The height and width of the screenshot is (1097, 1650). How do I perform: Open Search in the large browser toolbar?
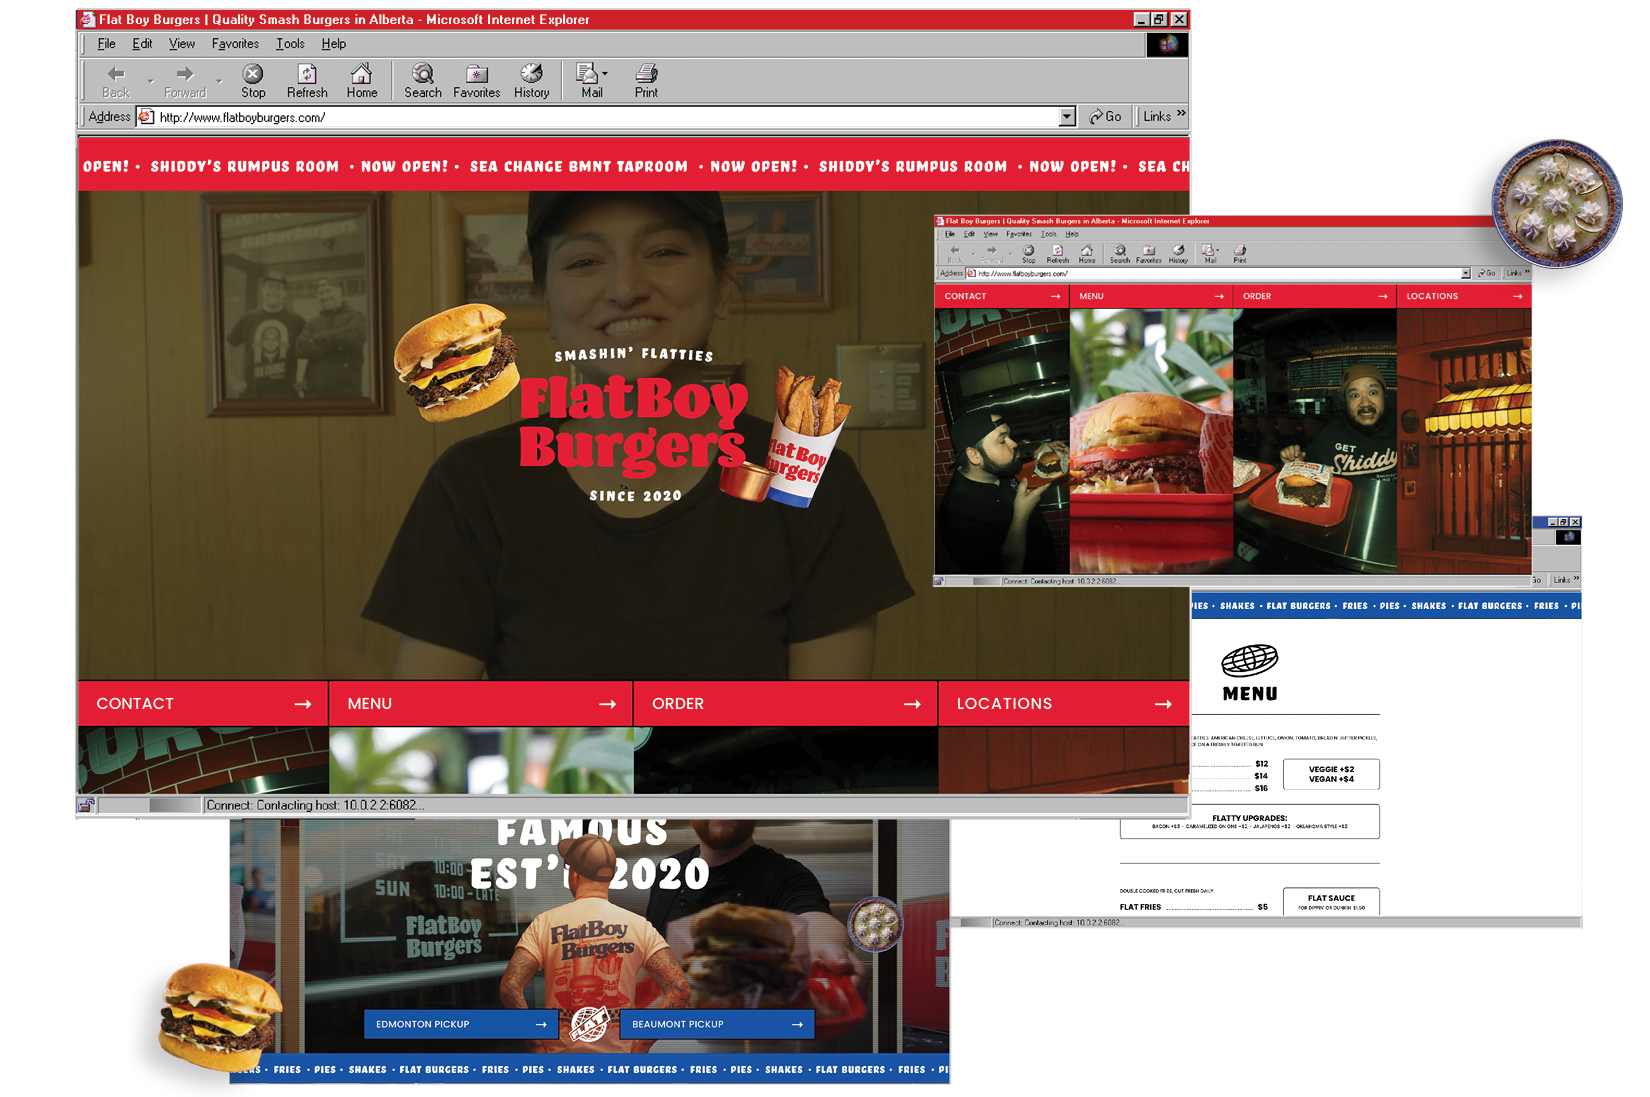[x=423, y=81]
